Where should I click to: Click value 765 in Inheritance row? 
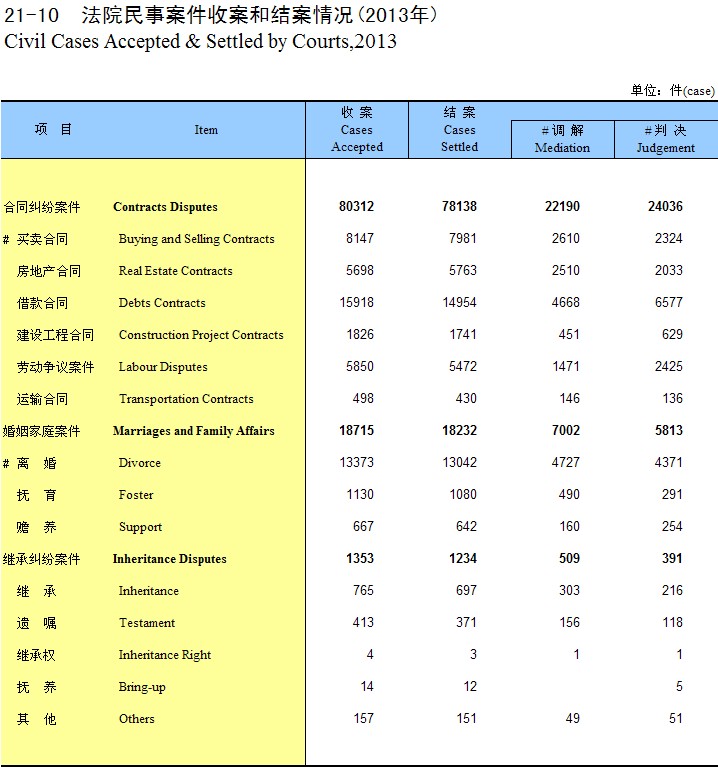pyautogui.click(x=363, y=591)
